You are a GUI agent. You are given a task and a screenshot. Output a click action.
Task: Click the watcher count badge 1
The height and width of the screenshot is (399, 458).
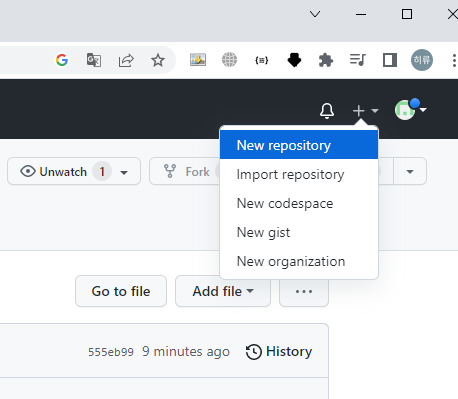102,171
